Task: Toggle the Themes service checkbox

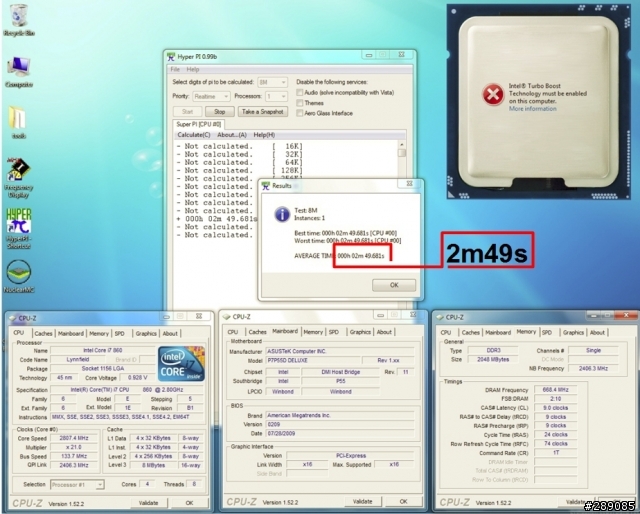Action: point(300,103)
